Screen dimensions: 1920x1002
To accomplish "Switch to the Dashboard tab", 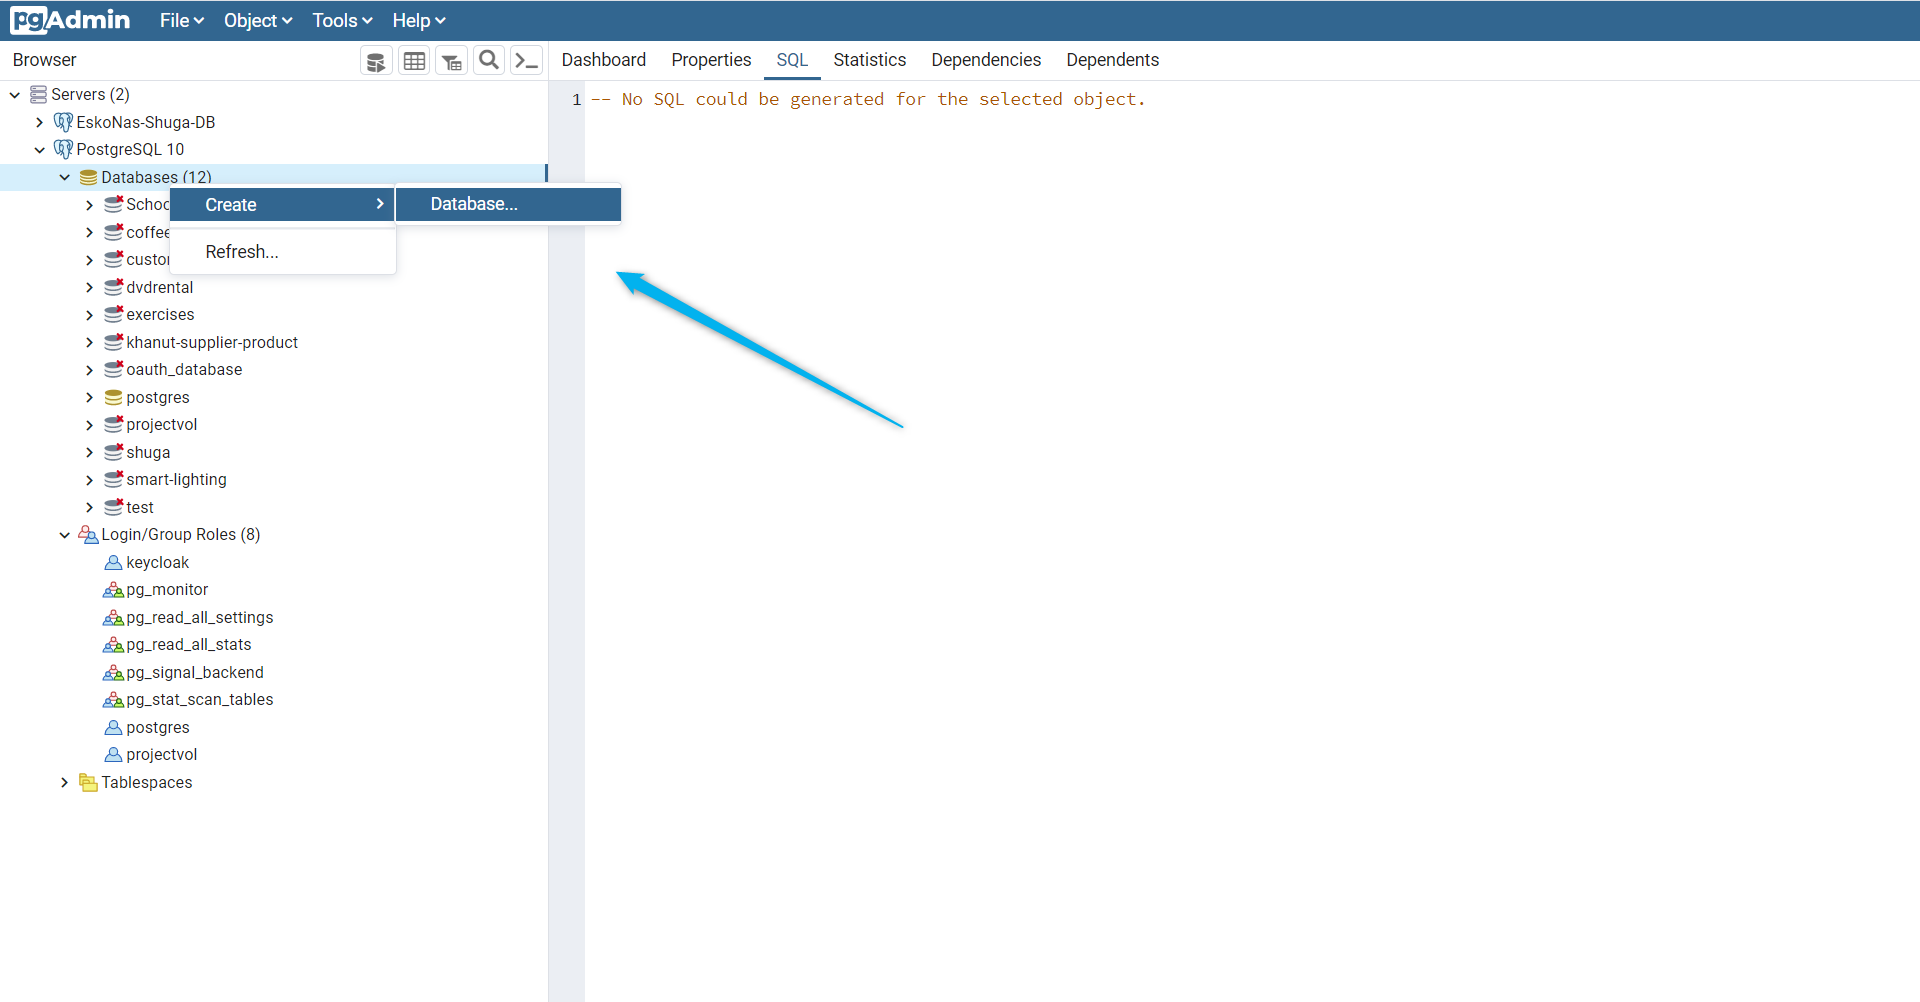I will click(604, 60).
